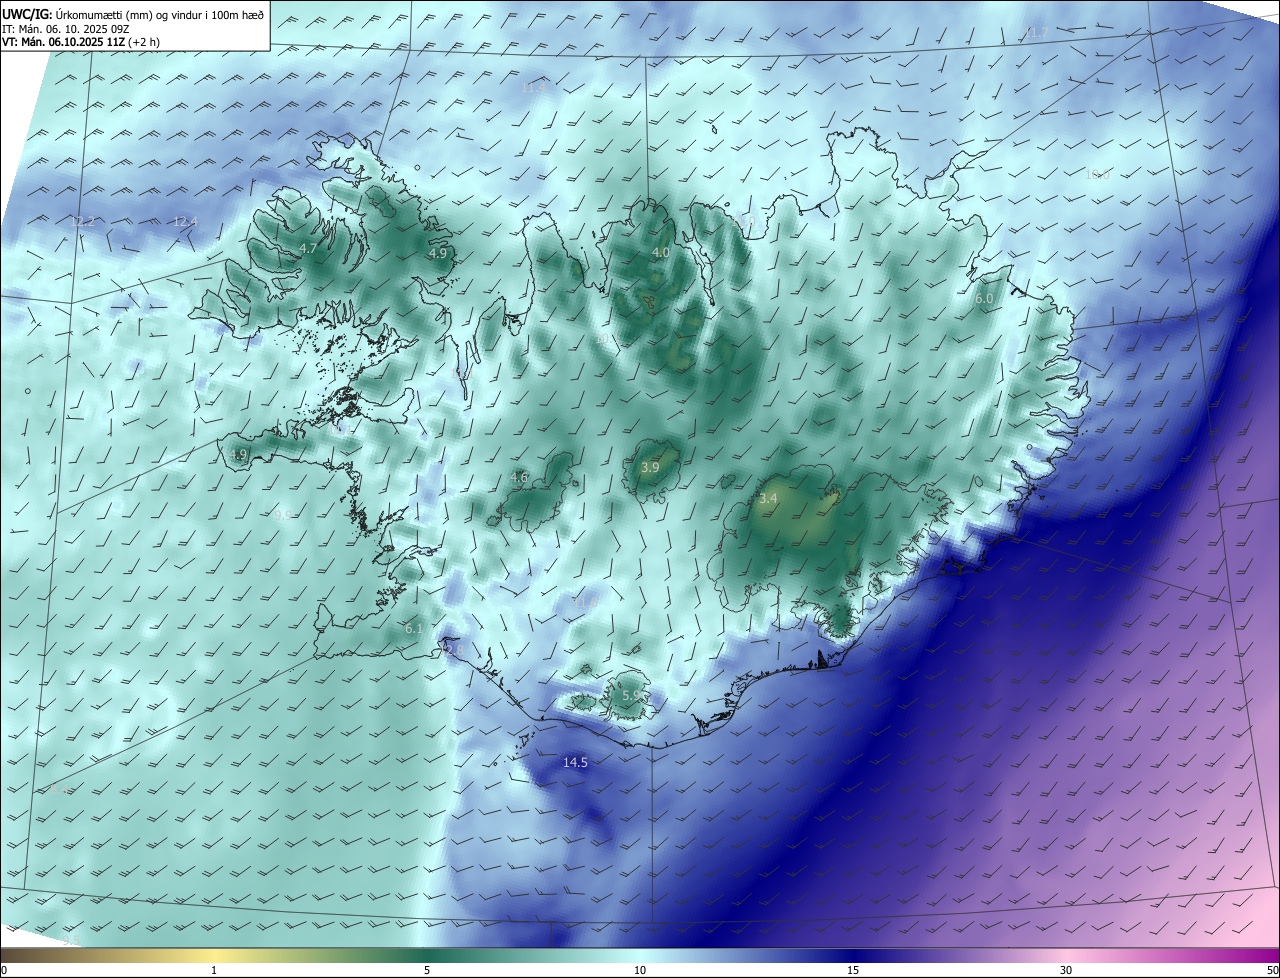Click the 10 tick label on color scale
The height and width of the screenshot is (978, 1280).
click(640, 970)
